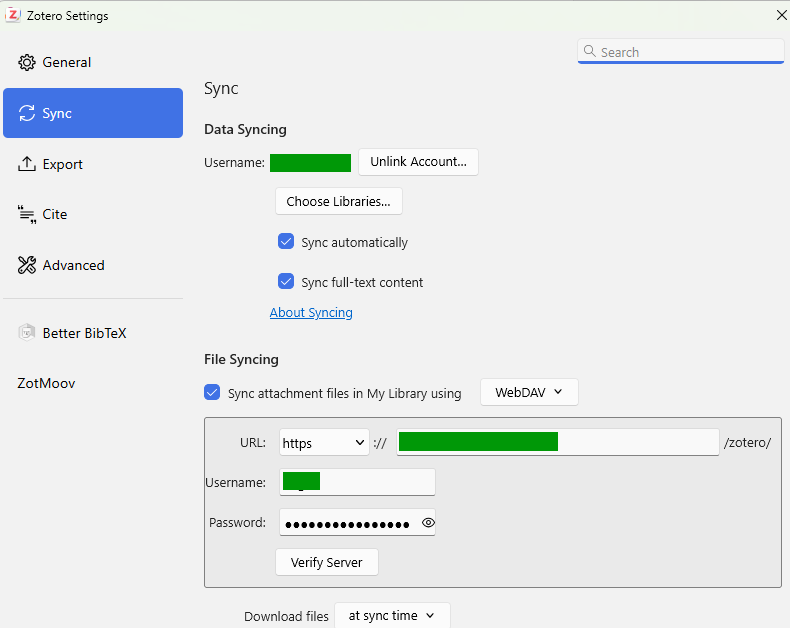Click the WebDAV URL input field
This screenshot has width=790, height=628.
pos(558,442)
